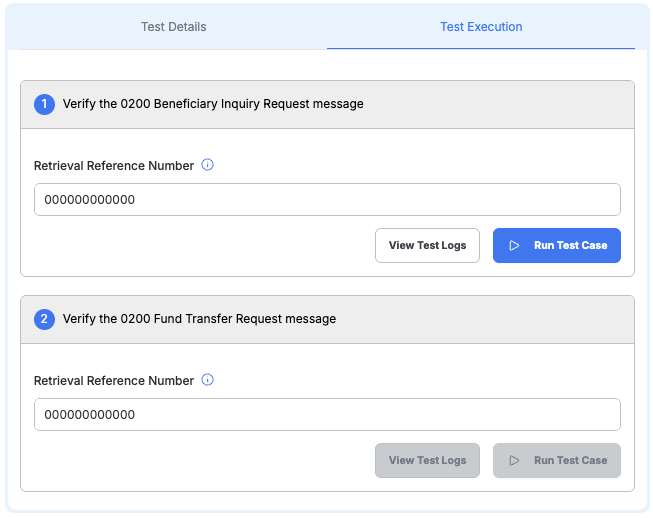This screenshot has width=653, height=518.
Task: Collapse the Beneficiary Inquiry Request step header bar
Action: (x=500, y=104)
